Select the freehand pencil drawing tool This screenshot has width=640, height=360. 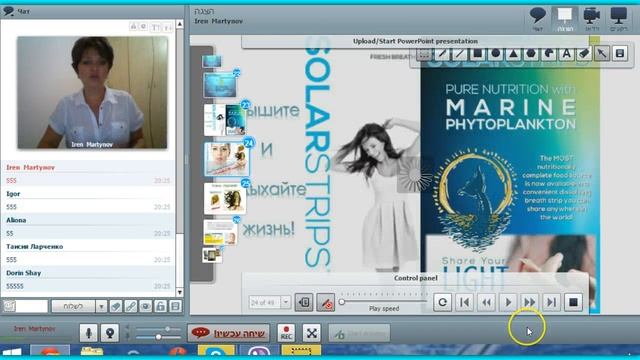click(442, 53)
